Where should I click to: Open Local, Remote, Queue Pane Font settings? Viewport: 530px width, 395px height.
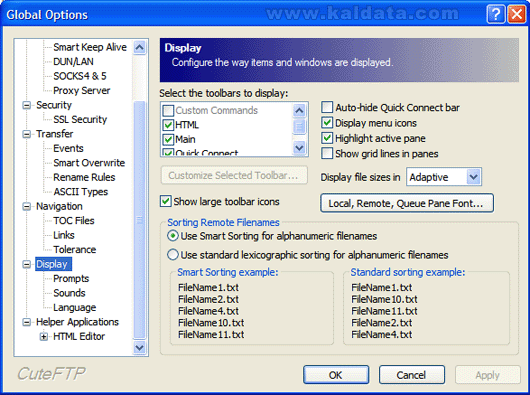(407, 203)
